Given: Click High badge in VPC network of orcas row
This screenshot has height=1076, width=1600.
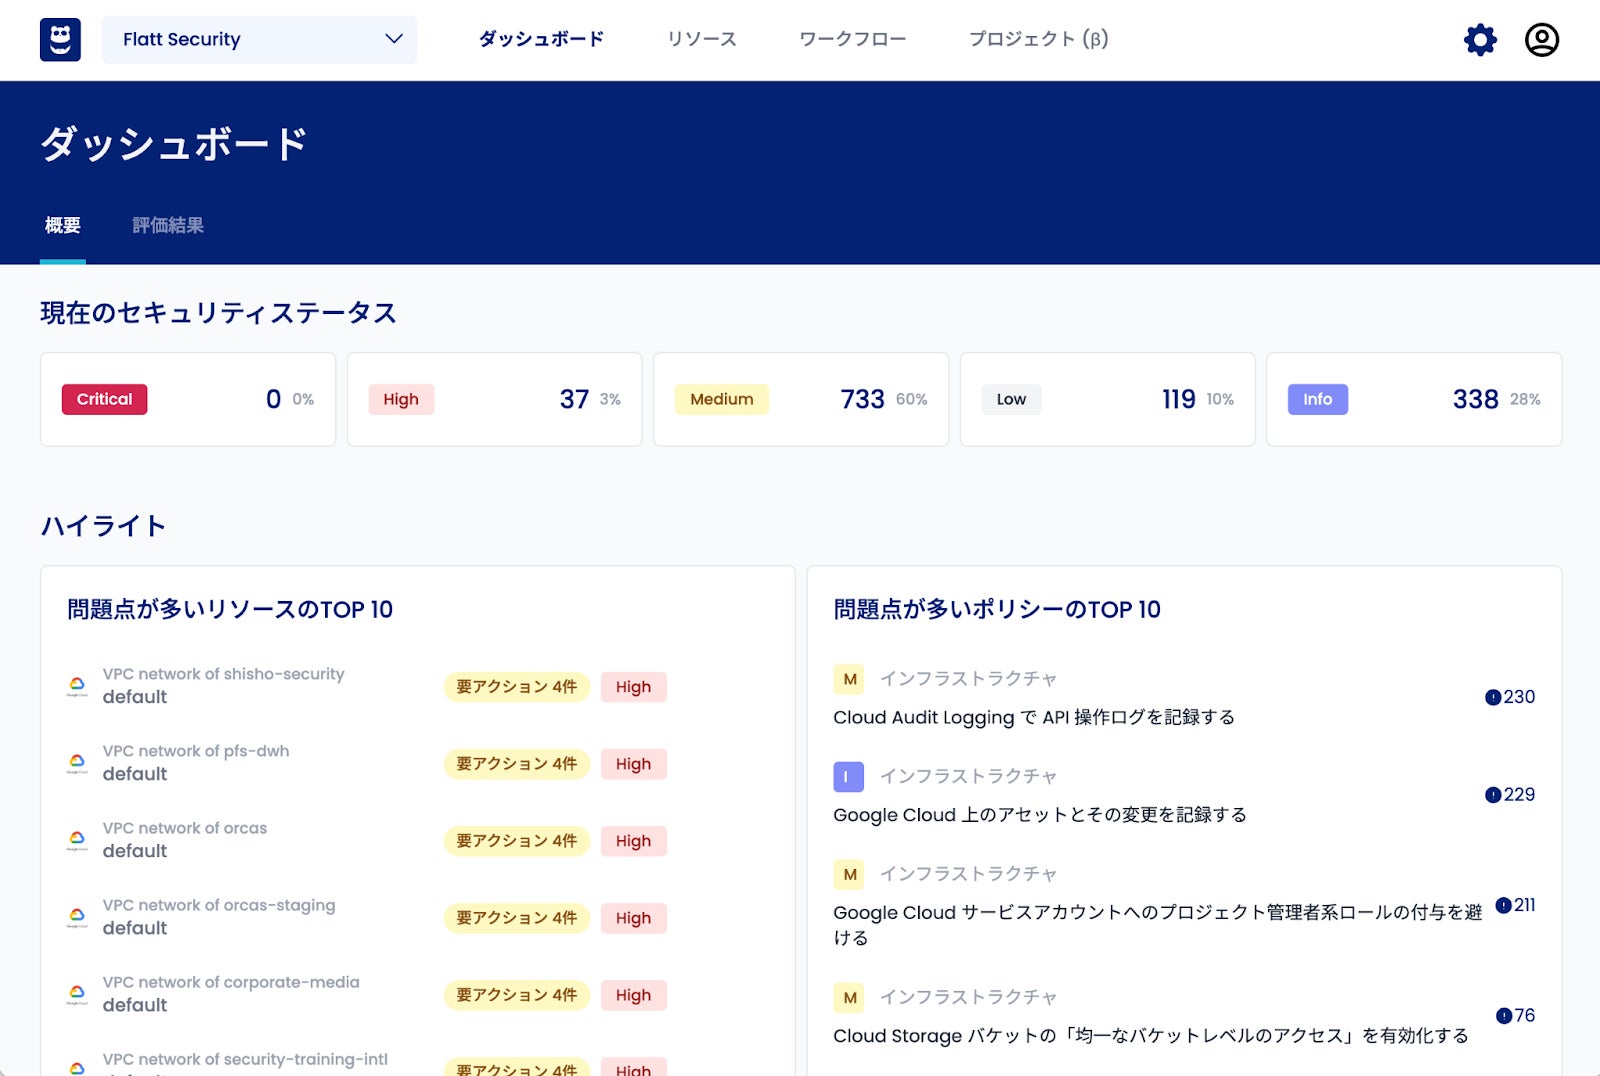Looking at the screenshot, I should (x=633, y=841).
